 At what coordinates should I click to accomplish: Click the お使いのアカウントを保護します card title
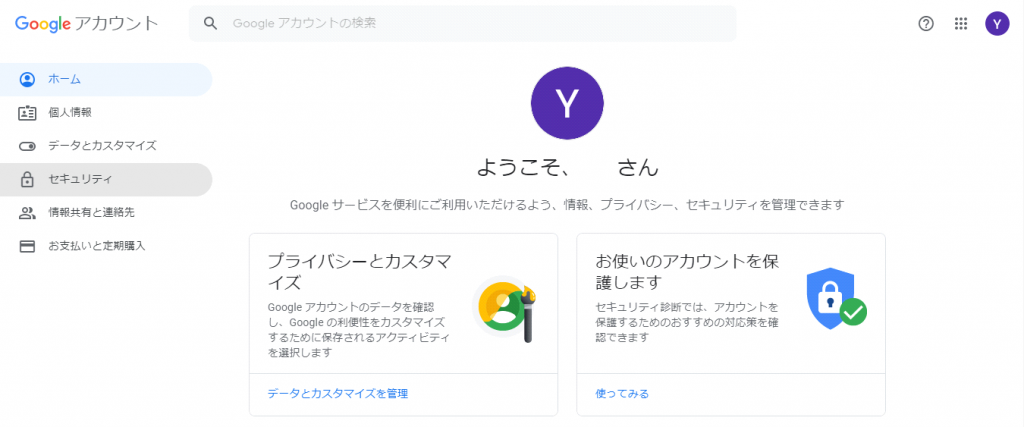[687, 272]
